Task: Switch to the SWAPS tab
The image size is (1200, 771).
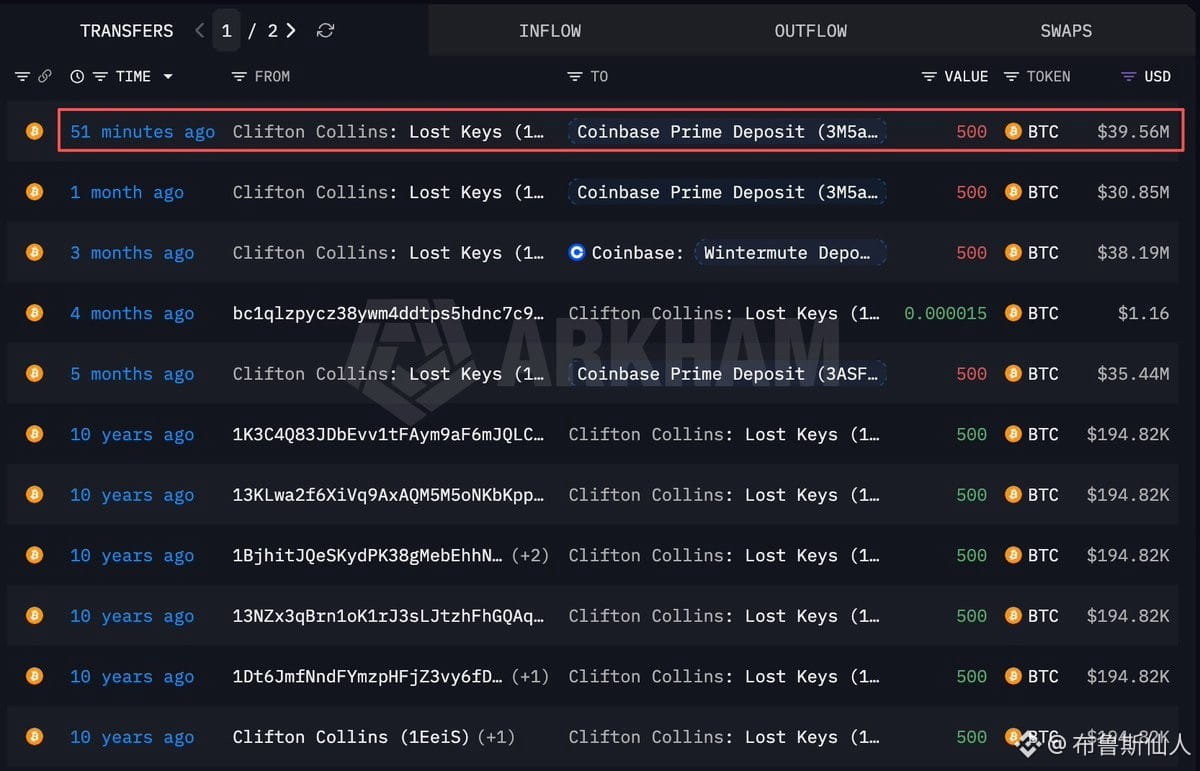Action: pyautogui.click(x=1066, y=31)
